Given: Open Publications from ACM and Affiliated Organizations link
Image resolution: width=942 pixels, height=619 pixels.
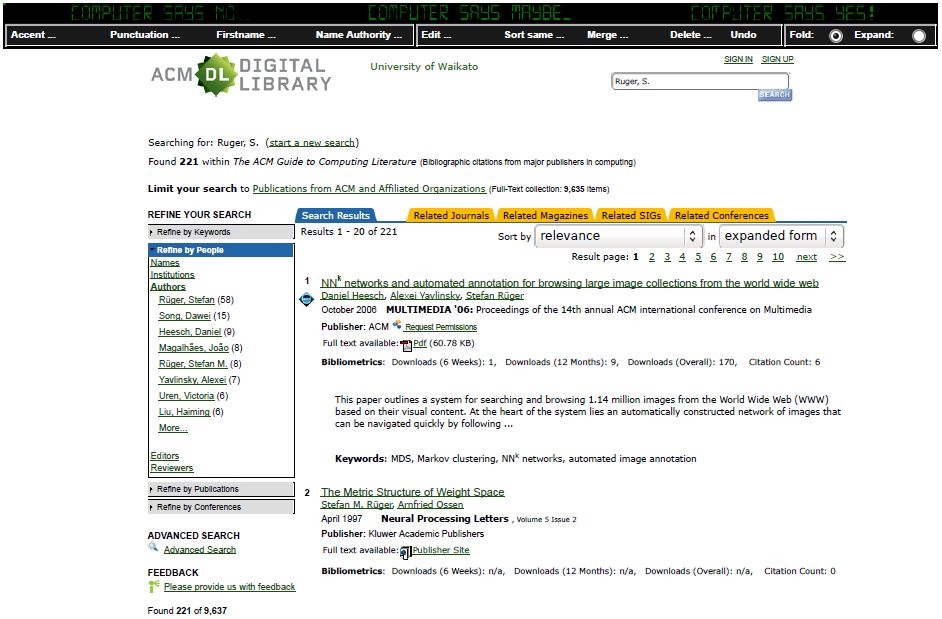Looking at the screenshot, I should pyautogui.click(x=369, y=189).
